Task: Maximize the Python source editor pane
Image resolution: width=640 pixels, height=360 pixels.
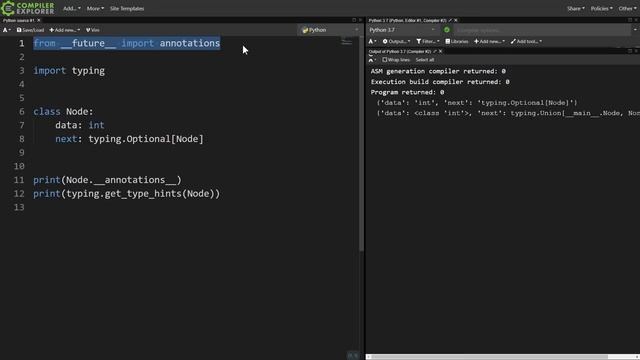Action: 354,20
